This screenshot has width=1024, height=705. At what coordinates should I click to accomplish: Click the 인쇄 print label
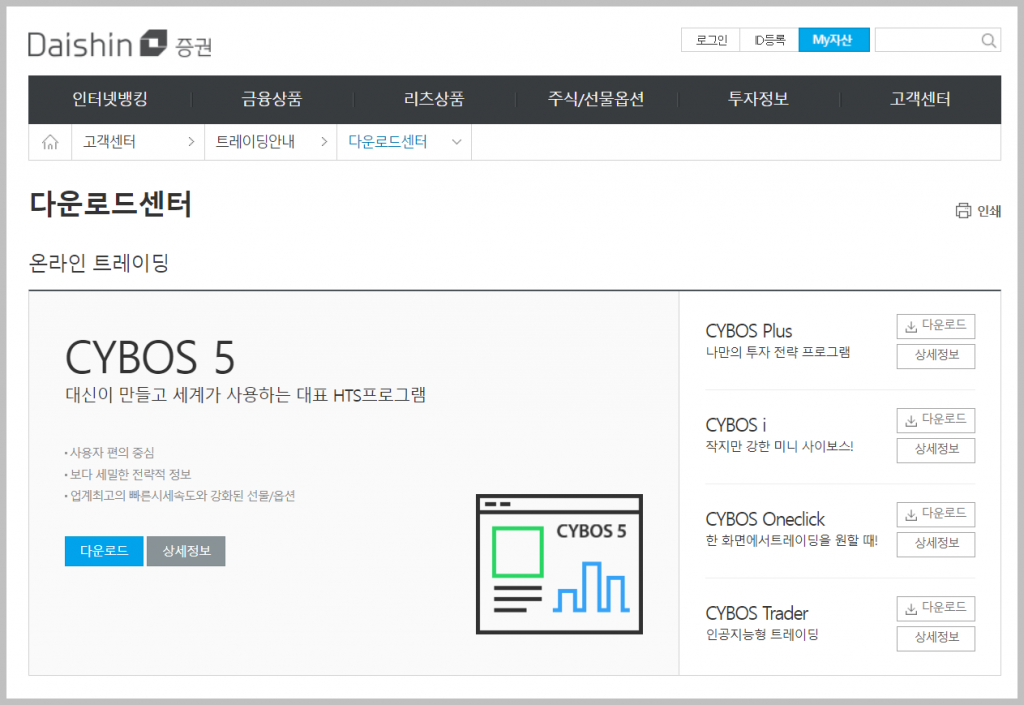pyautogui.click(x=989, y=211)
